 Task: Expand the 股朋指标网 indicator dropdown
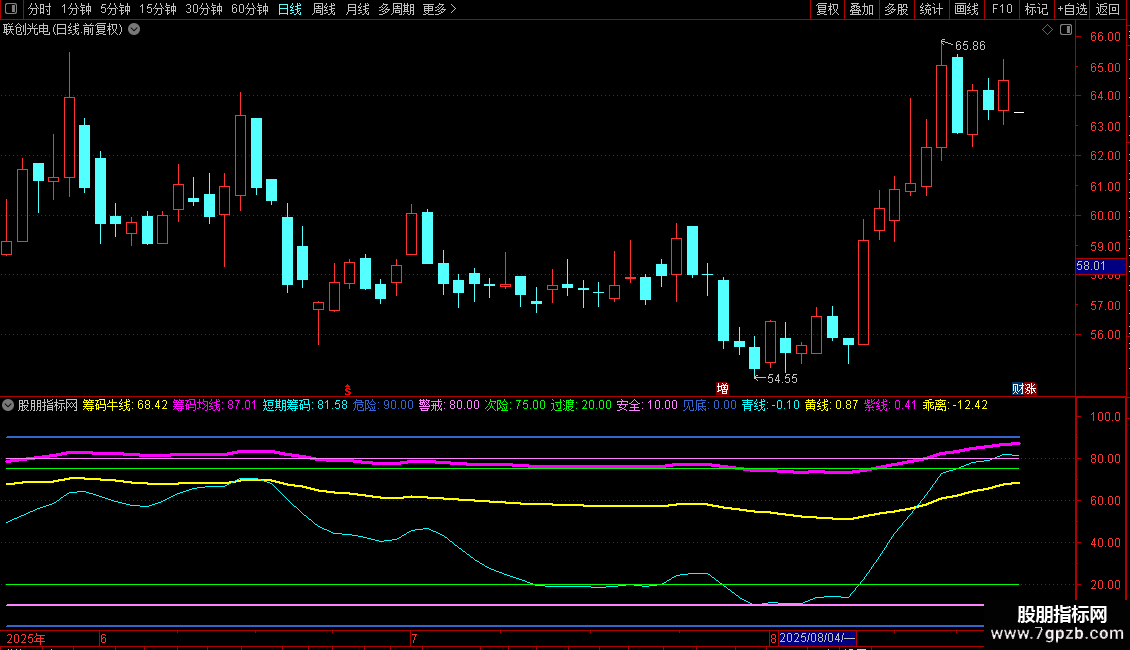pyautogui.click(x=9, y=405)
